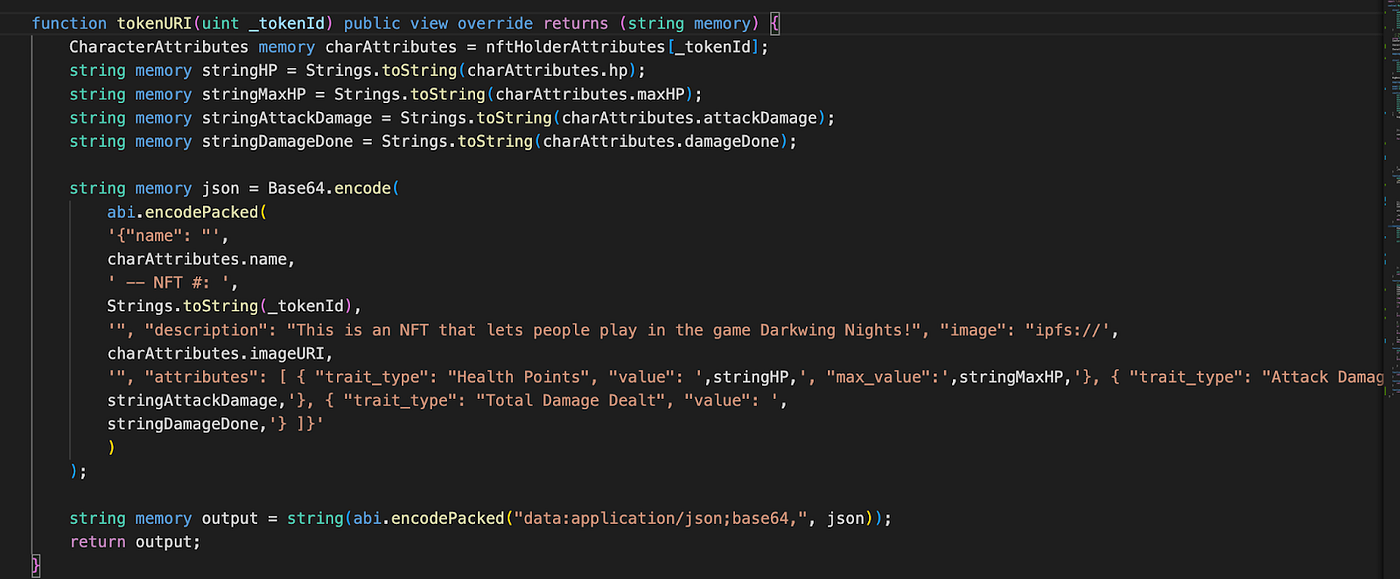Click 'stringDamageDone' in its declaration line
This screenshot has width=1400, height=579.
tap(277, 141)
